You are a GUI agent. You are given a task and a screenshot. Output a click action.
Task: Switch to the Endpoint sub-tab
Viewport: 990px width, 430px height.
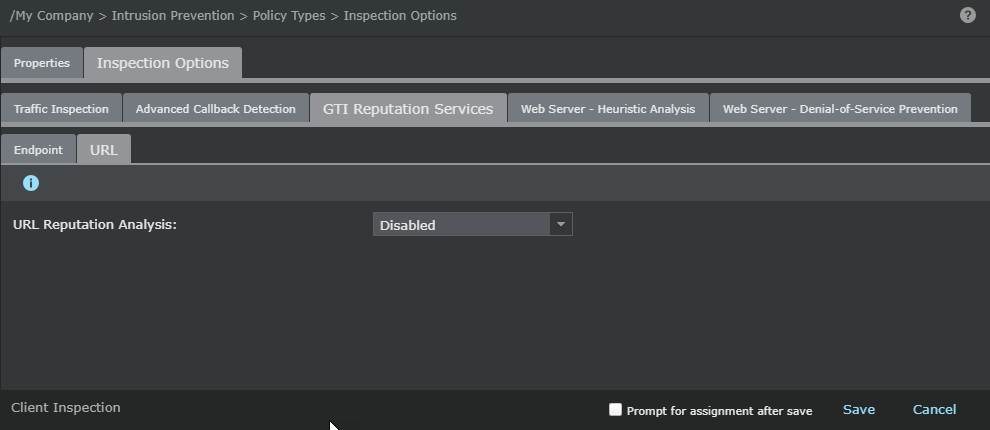[39, 150]
